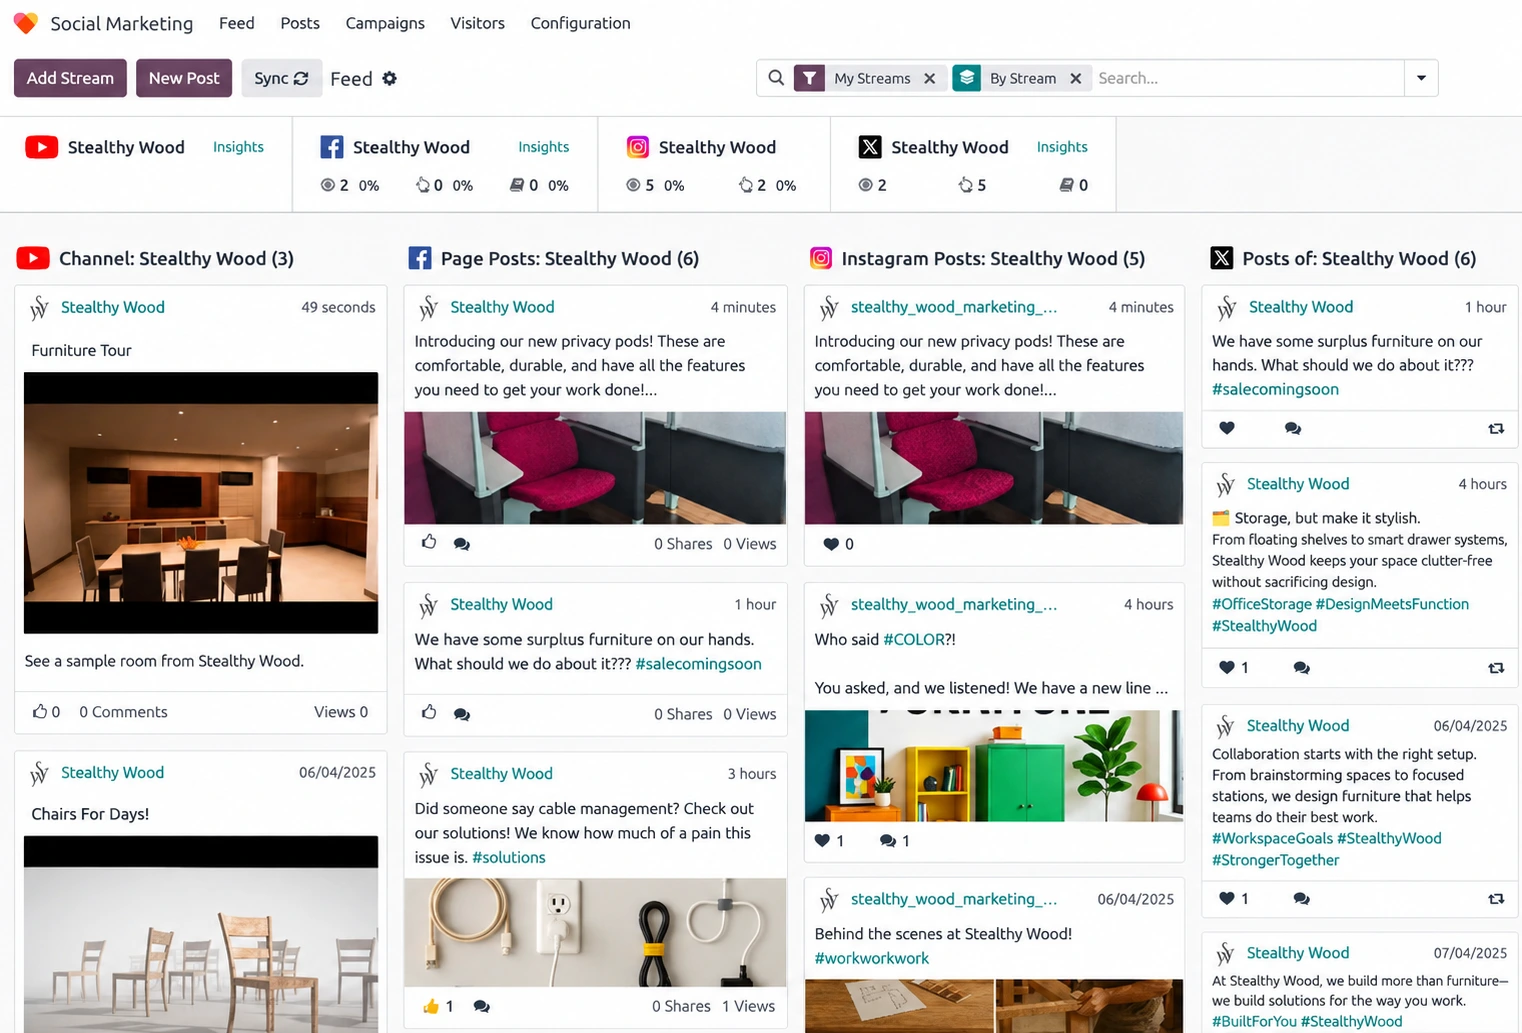This screenshot has height=1033, width=1522.
Task: Open 0 Comments on Furniture Tour
Action: tap(123, 712)
